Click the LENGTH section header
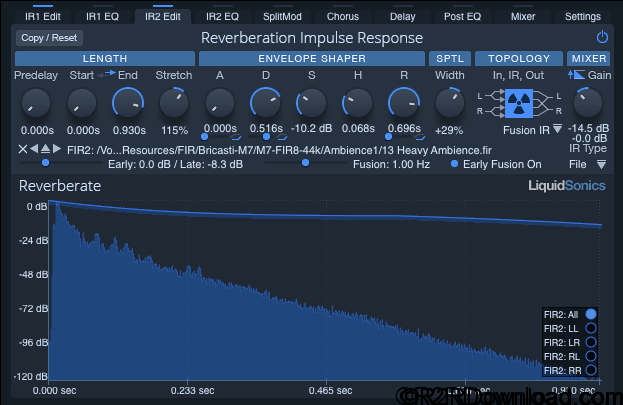 click(x=105, y=58)
